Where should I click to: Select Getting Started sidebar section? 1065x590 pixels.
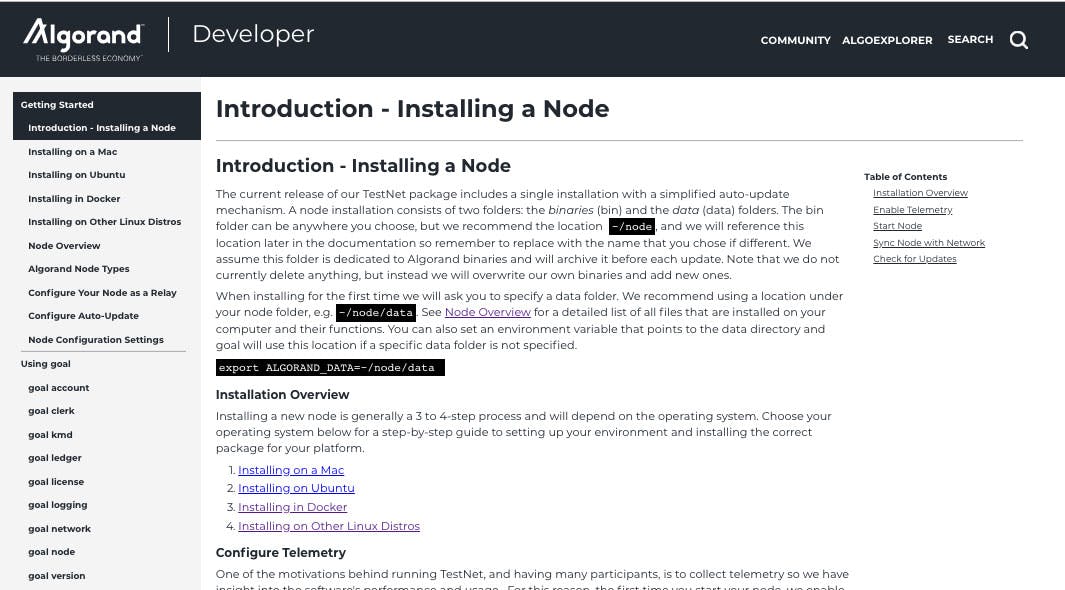57,105
